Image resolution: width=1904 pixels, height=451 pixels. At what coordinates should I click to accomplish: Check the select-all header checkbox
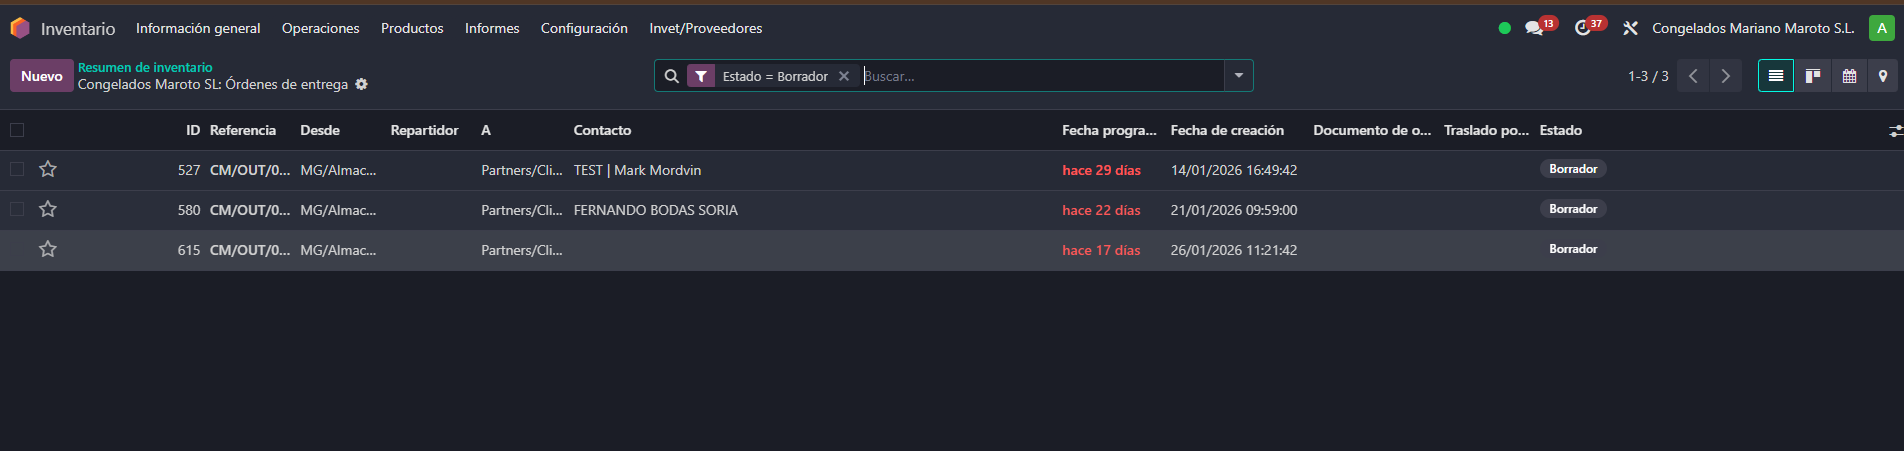[17, 130]
